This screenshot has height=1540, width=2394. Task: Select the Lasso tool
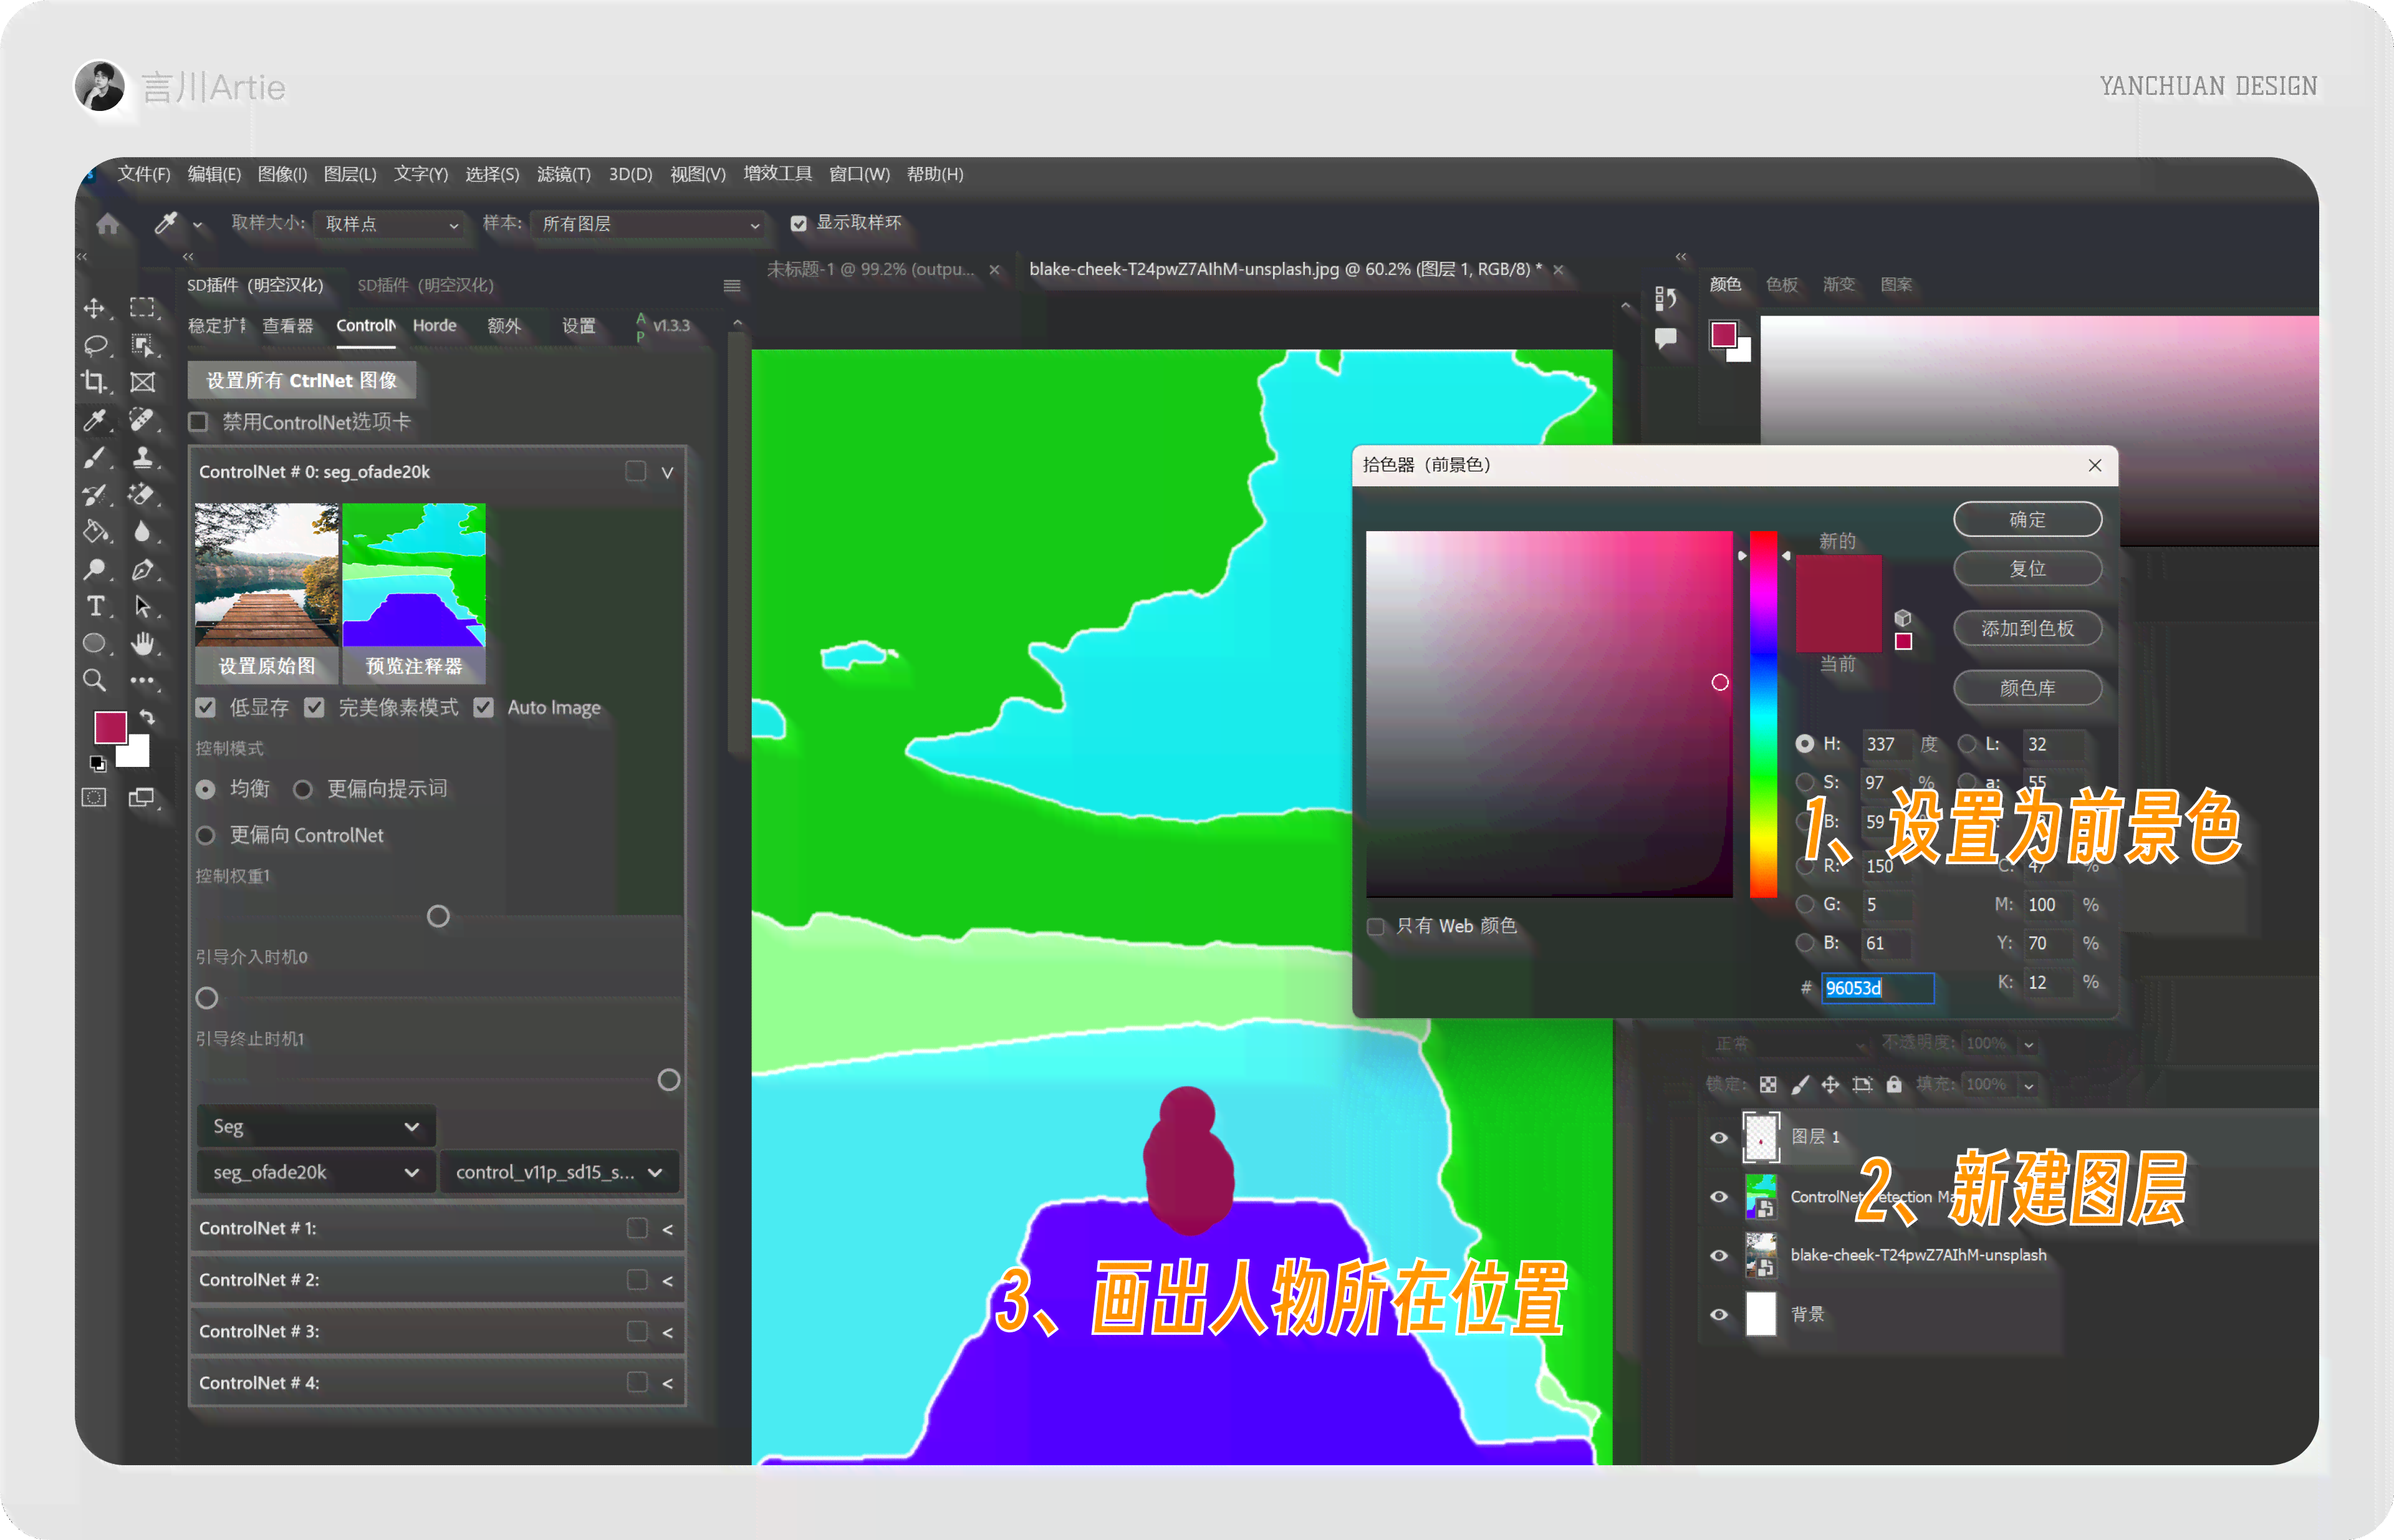(x=94, y=345)
